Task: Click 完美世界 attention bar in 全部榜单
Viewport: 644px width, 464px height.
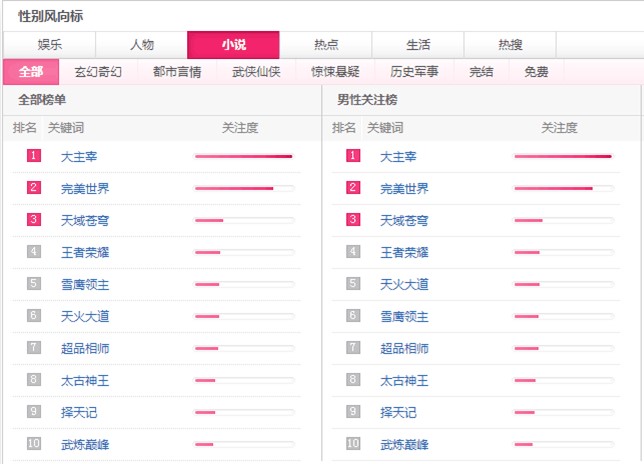Action: point(244,188)
